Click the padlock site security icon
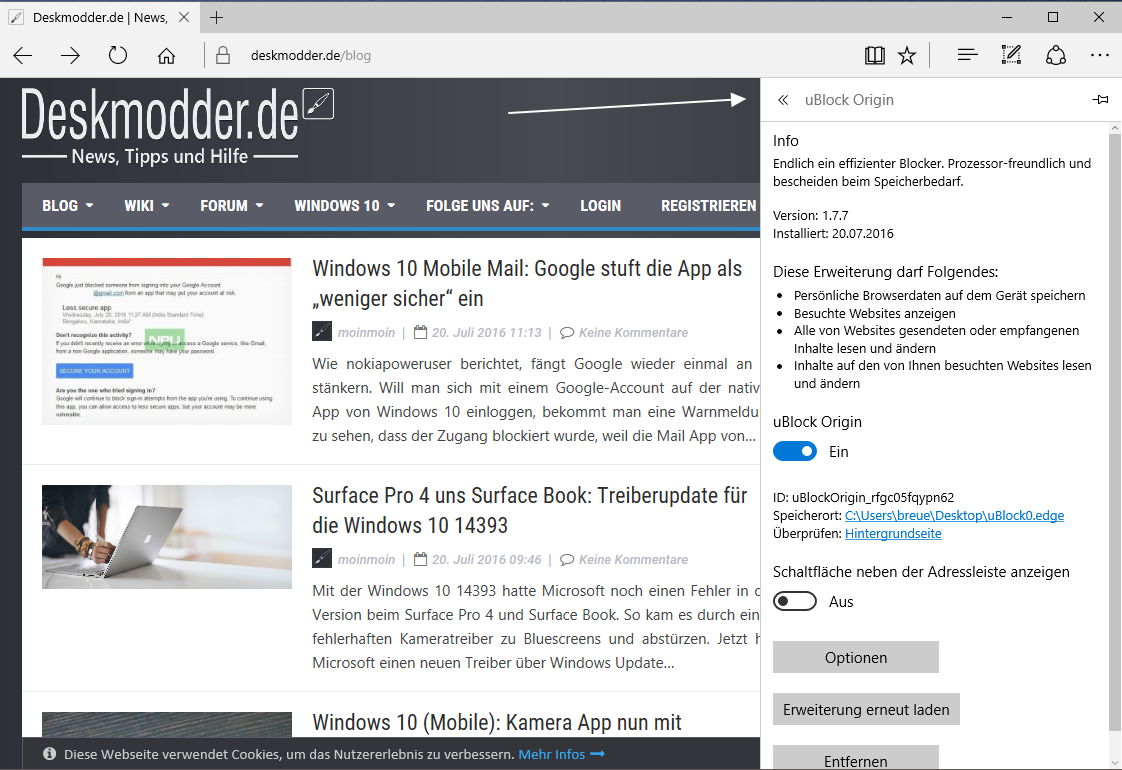The height and width of the screenshot is (770, 1122). click(x=223, y=55)
